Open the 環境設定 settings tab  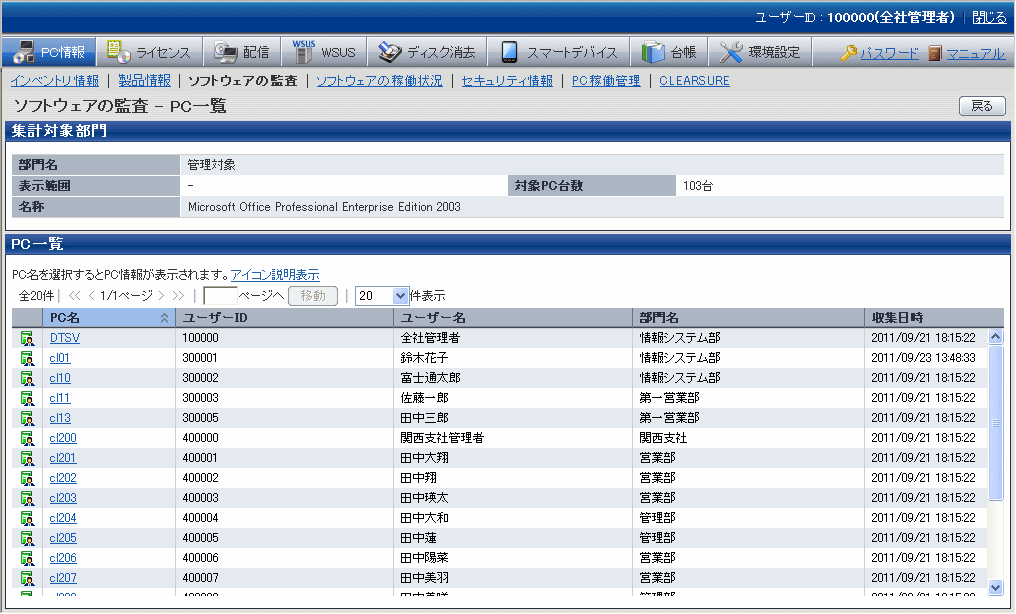click(x=760, y=52)
